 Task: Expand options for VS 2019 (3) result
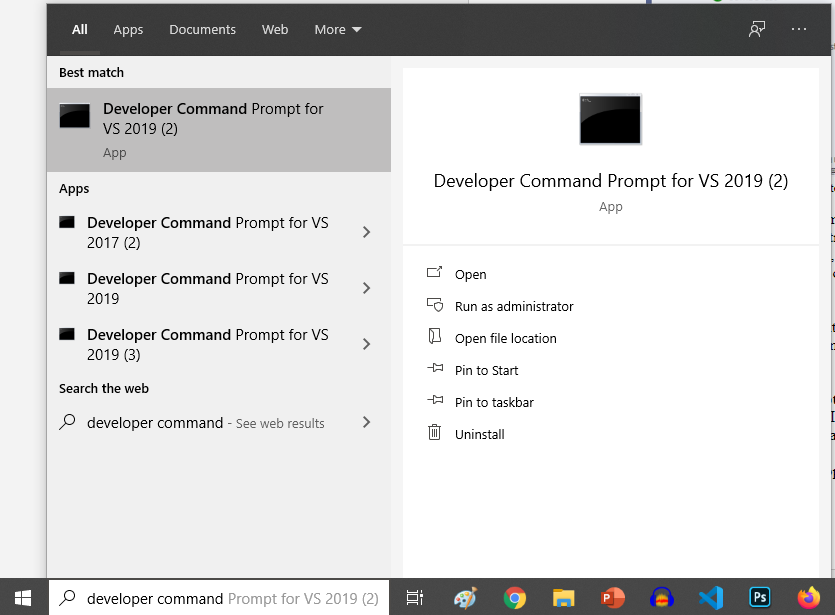tap(366, 344)
